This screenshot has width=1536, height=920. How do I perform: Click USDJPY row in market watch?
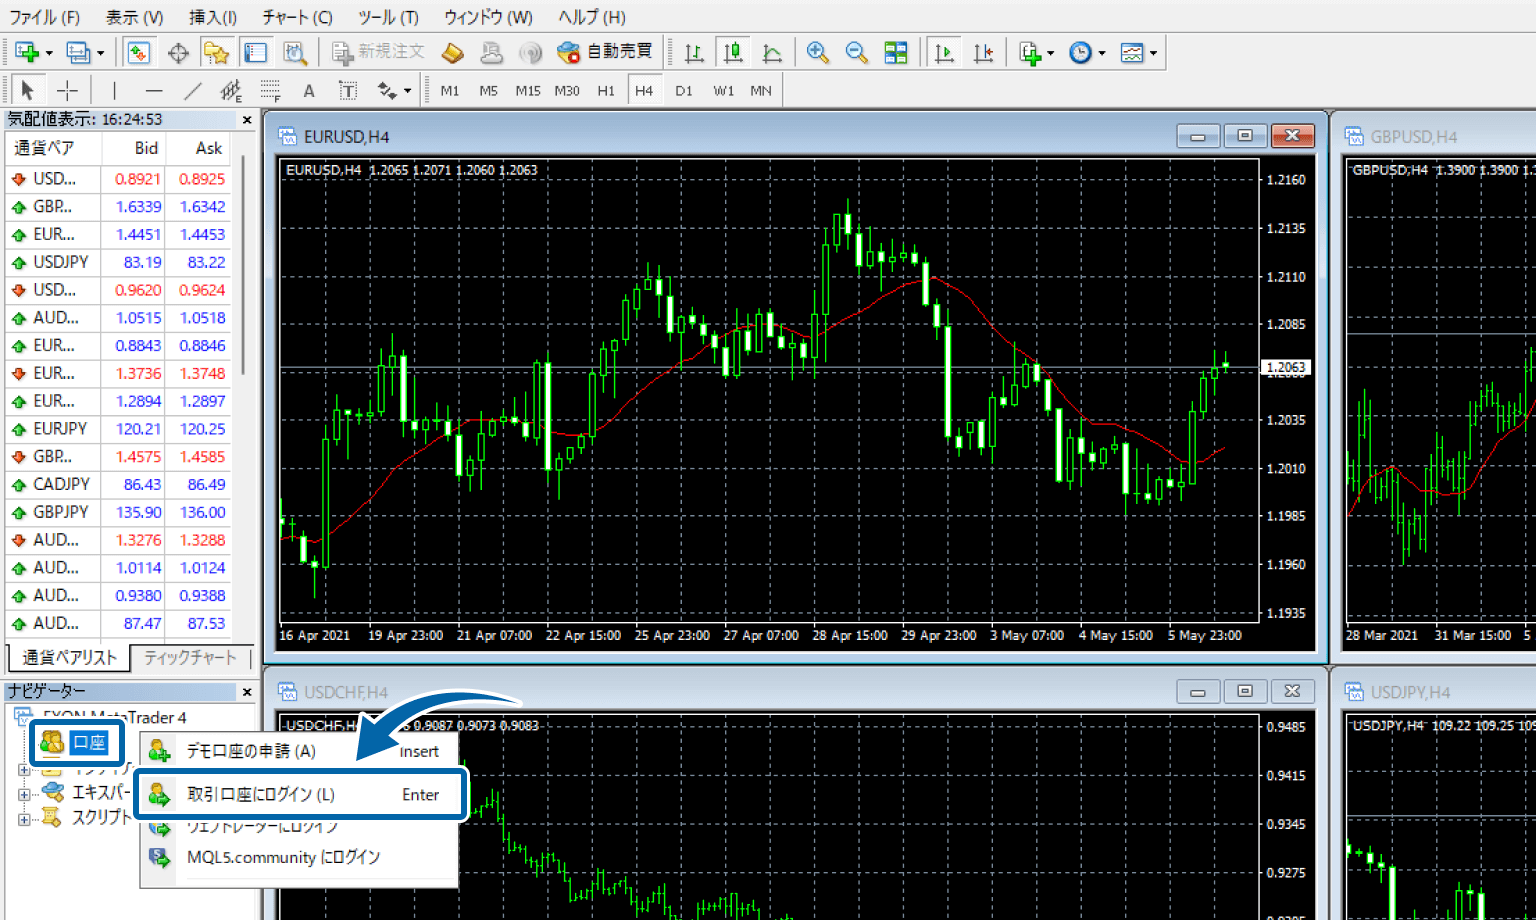click(x=118, y=262)
